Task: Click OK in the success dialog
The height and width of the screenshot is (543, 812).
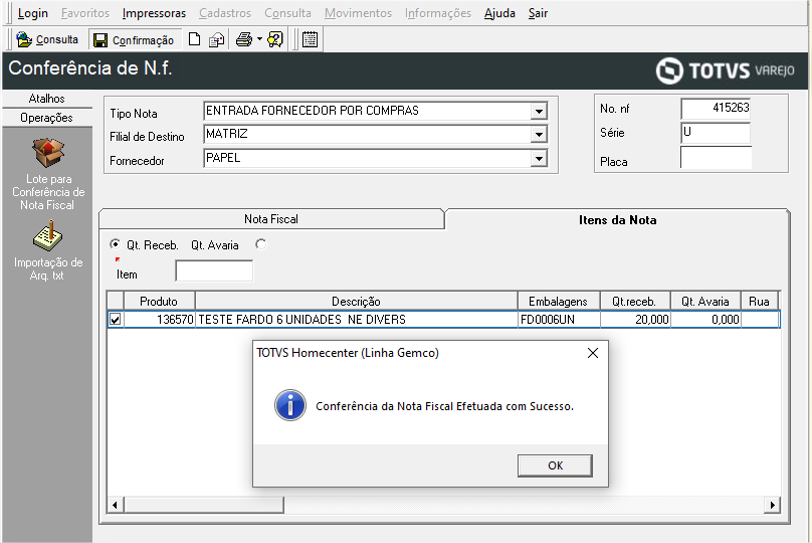Action: (x=555, y=465)
